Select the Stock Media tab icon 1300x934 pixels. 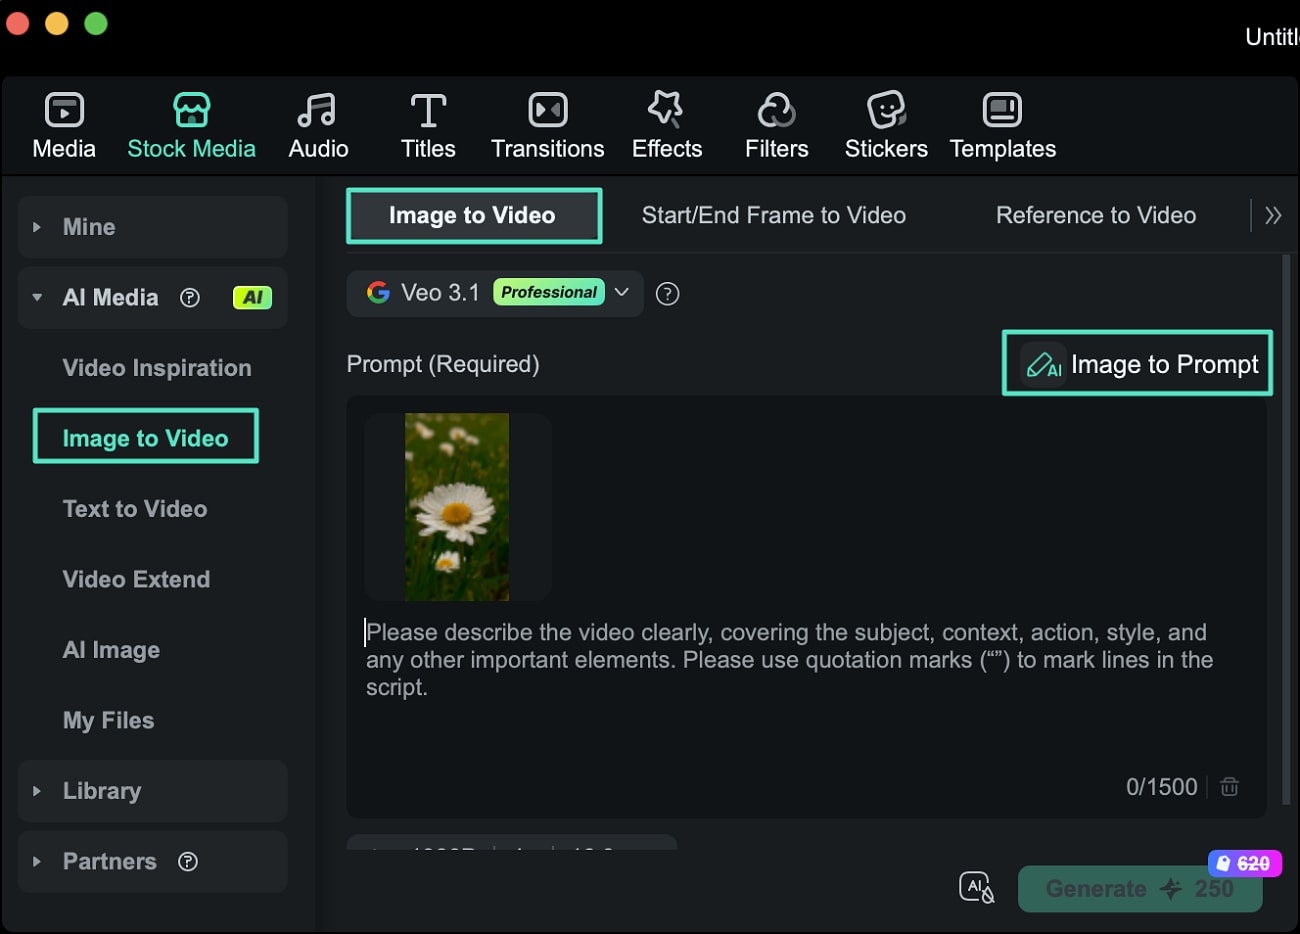tap(191, 110)
